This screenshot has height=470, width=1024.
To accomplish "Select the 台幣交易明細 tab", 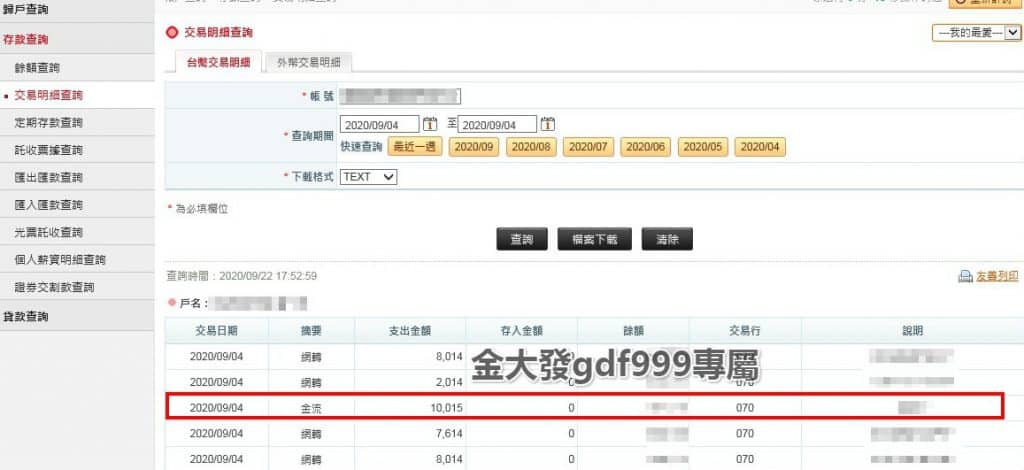I will tap(218, 62).
